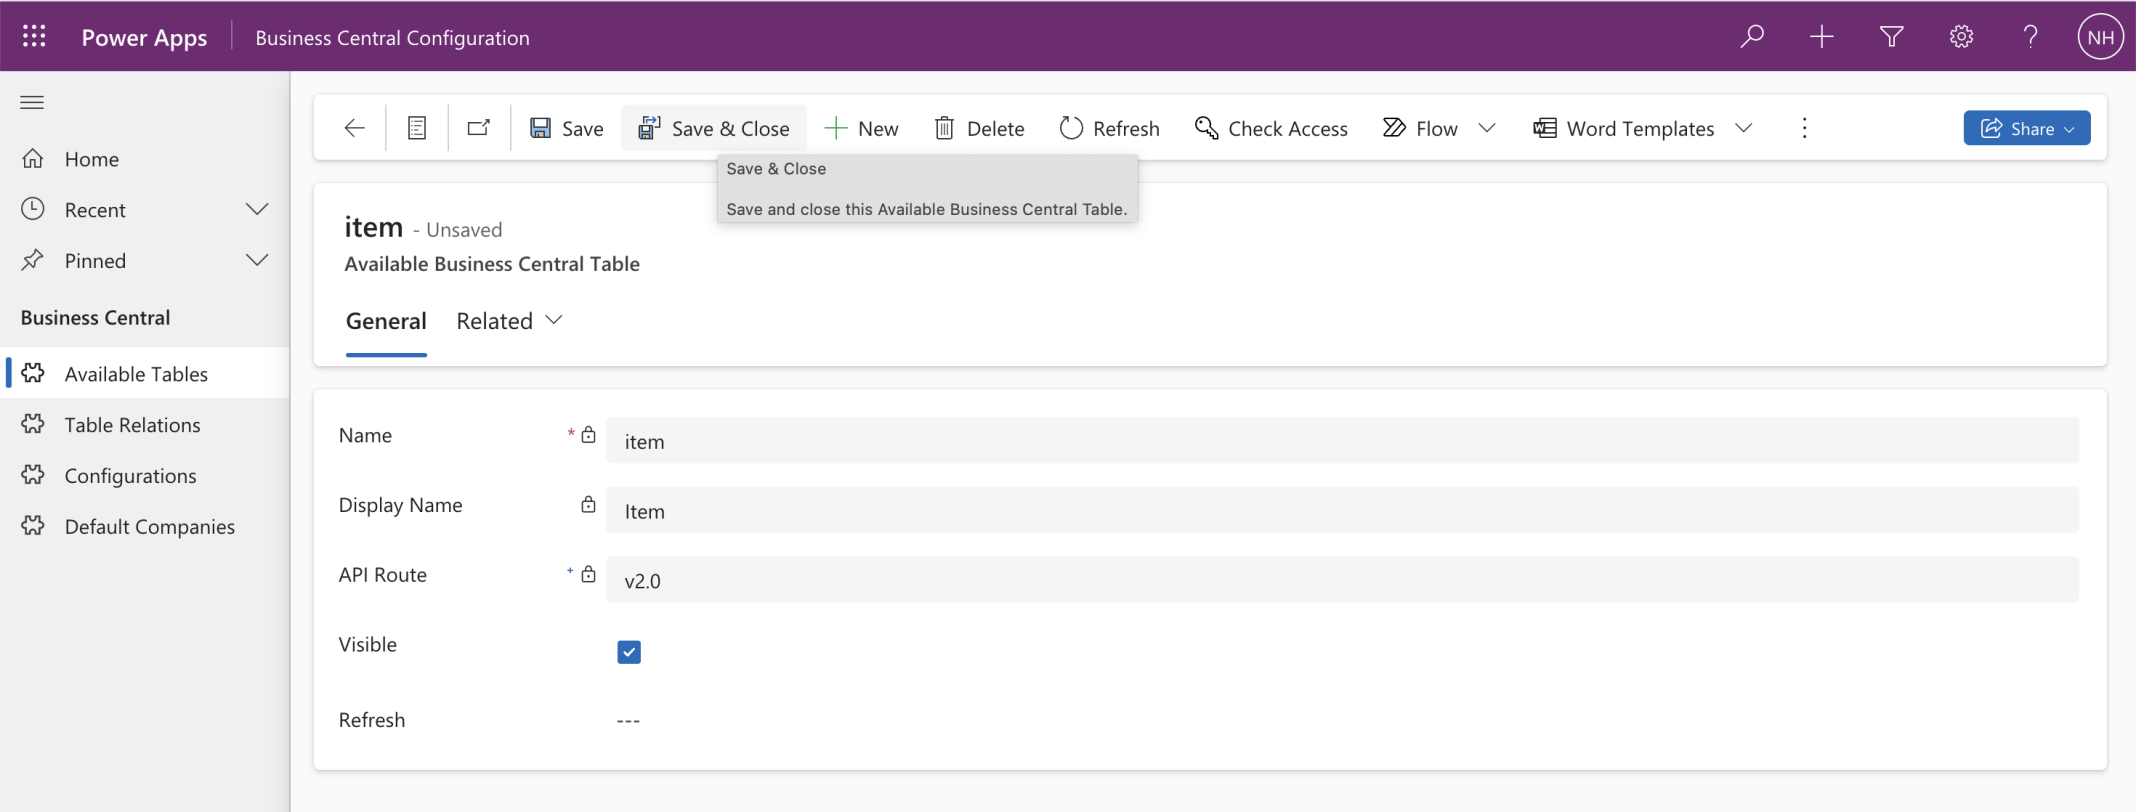Click the Name field lock icon
This screenshot has height=812, width=2136.
tap(589, 435)
